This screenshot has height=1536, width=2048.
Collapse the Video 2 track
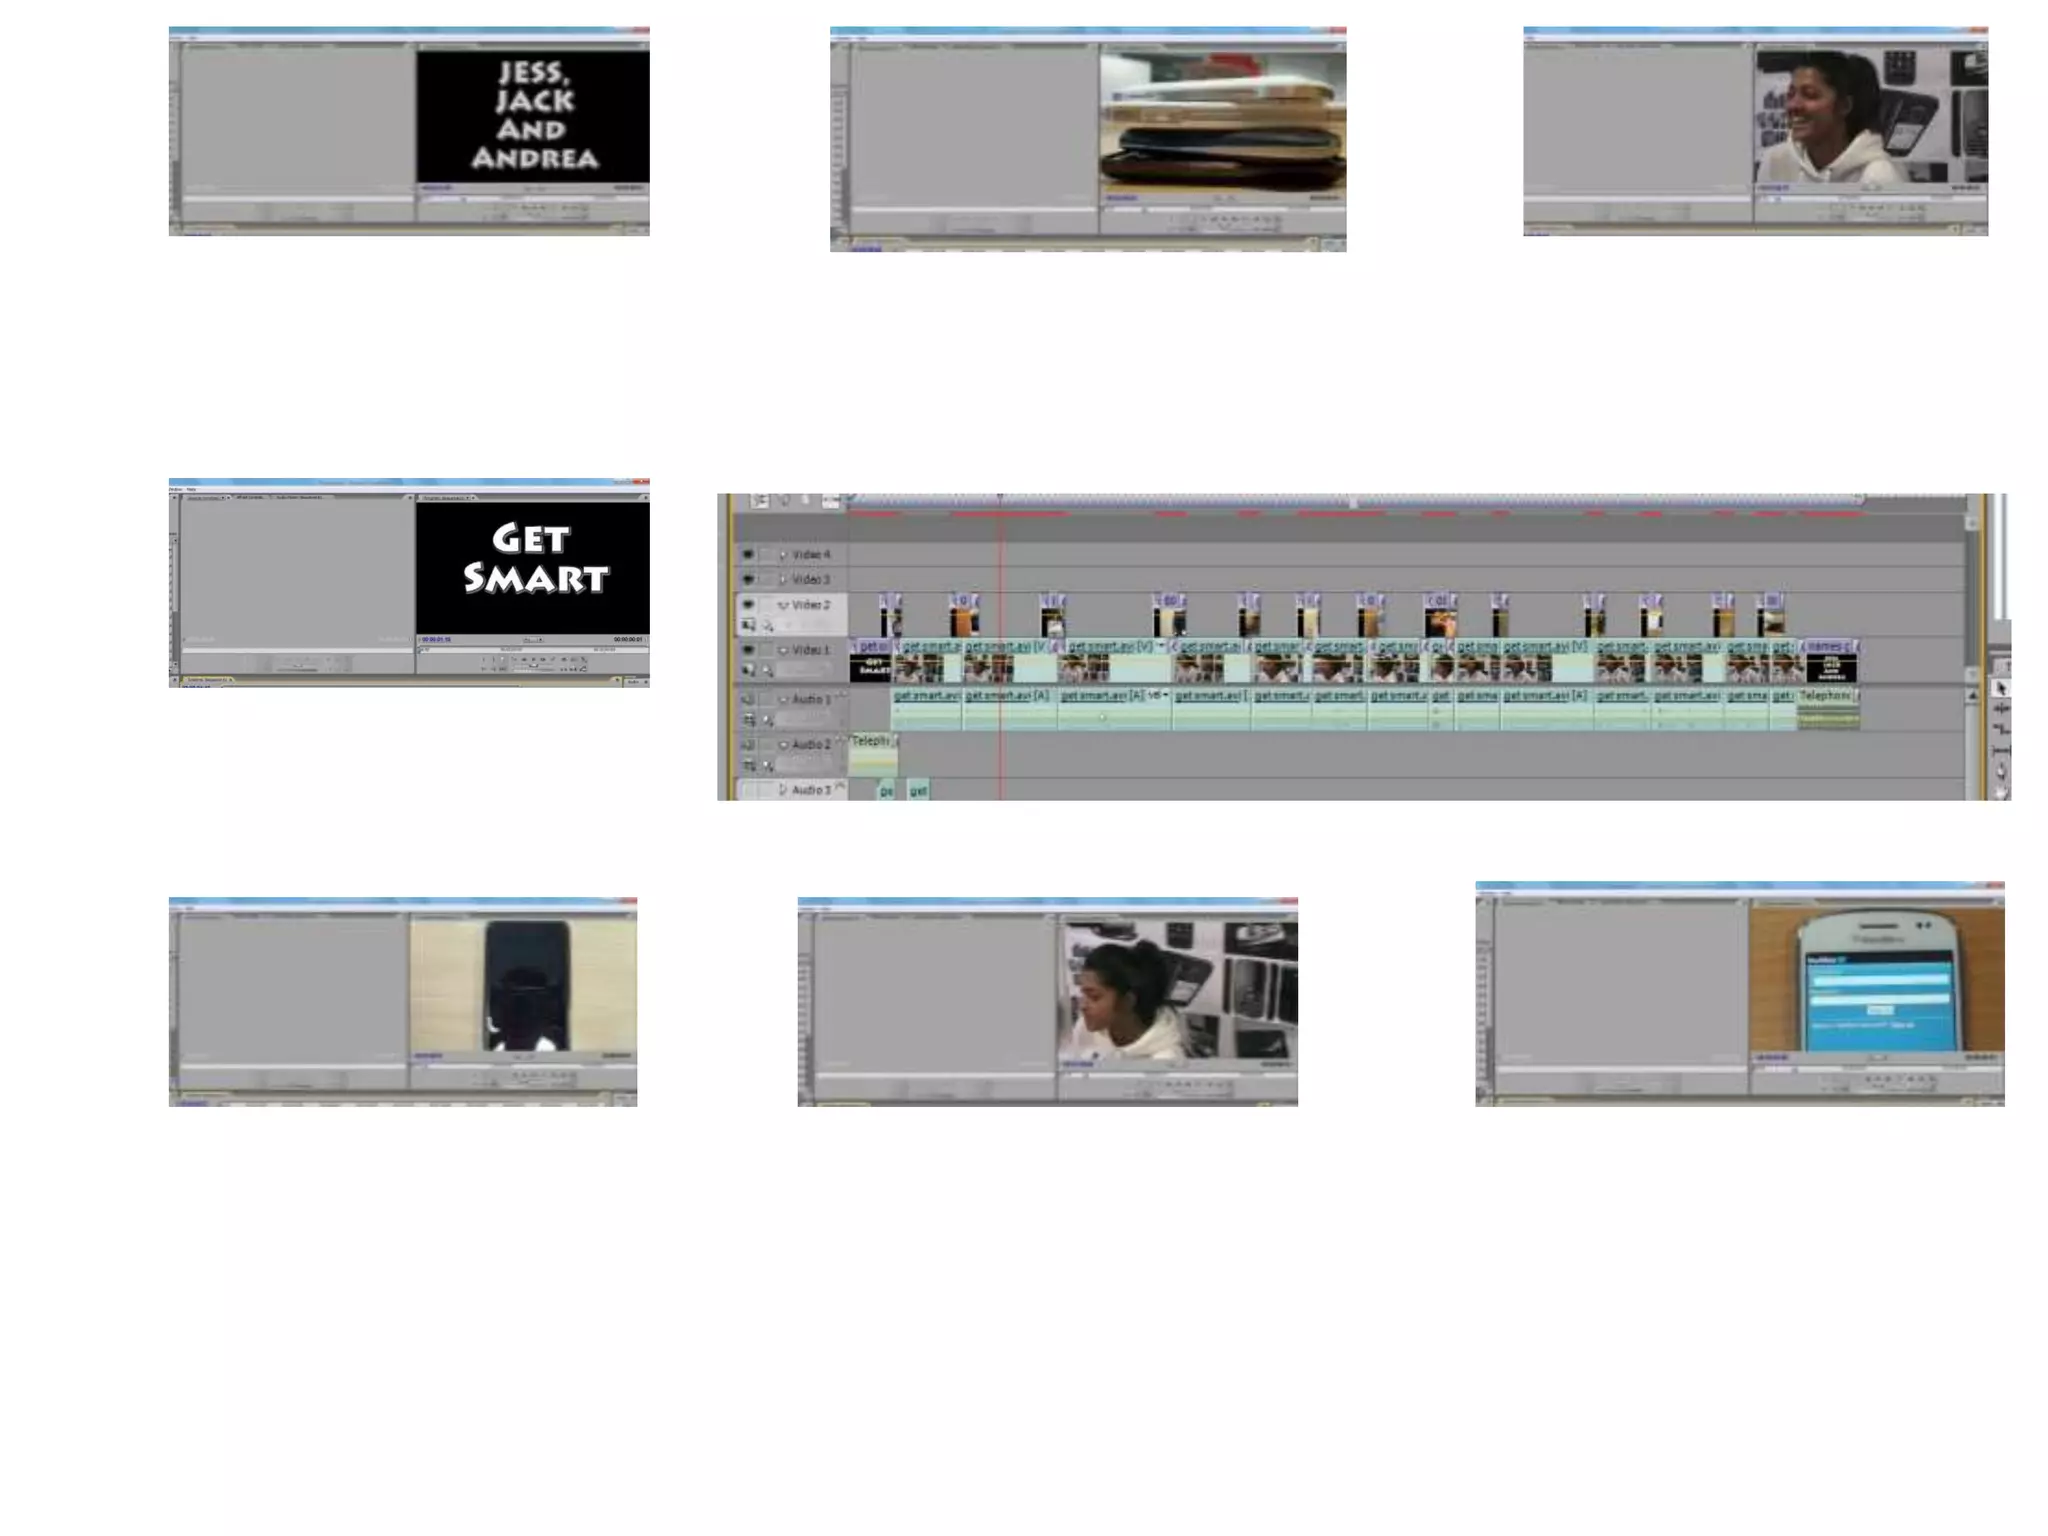(783, 605)
